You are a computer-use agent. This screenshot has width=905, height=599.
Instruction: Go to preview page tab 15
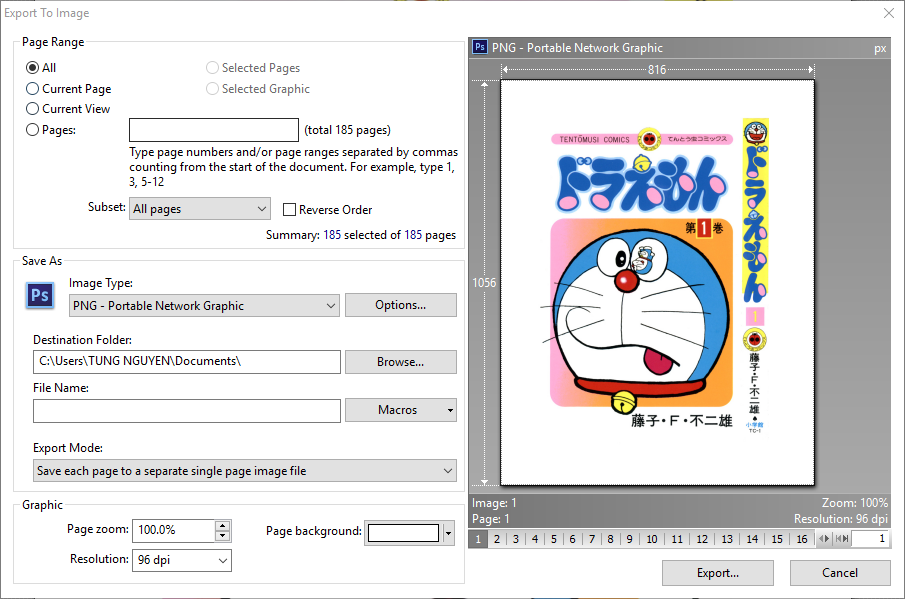tap(777, 538)
